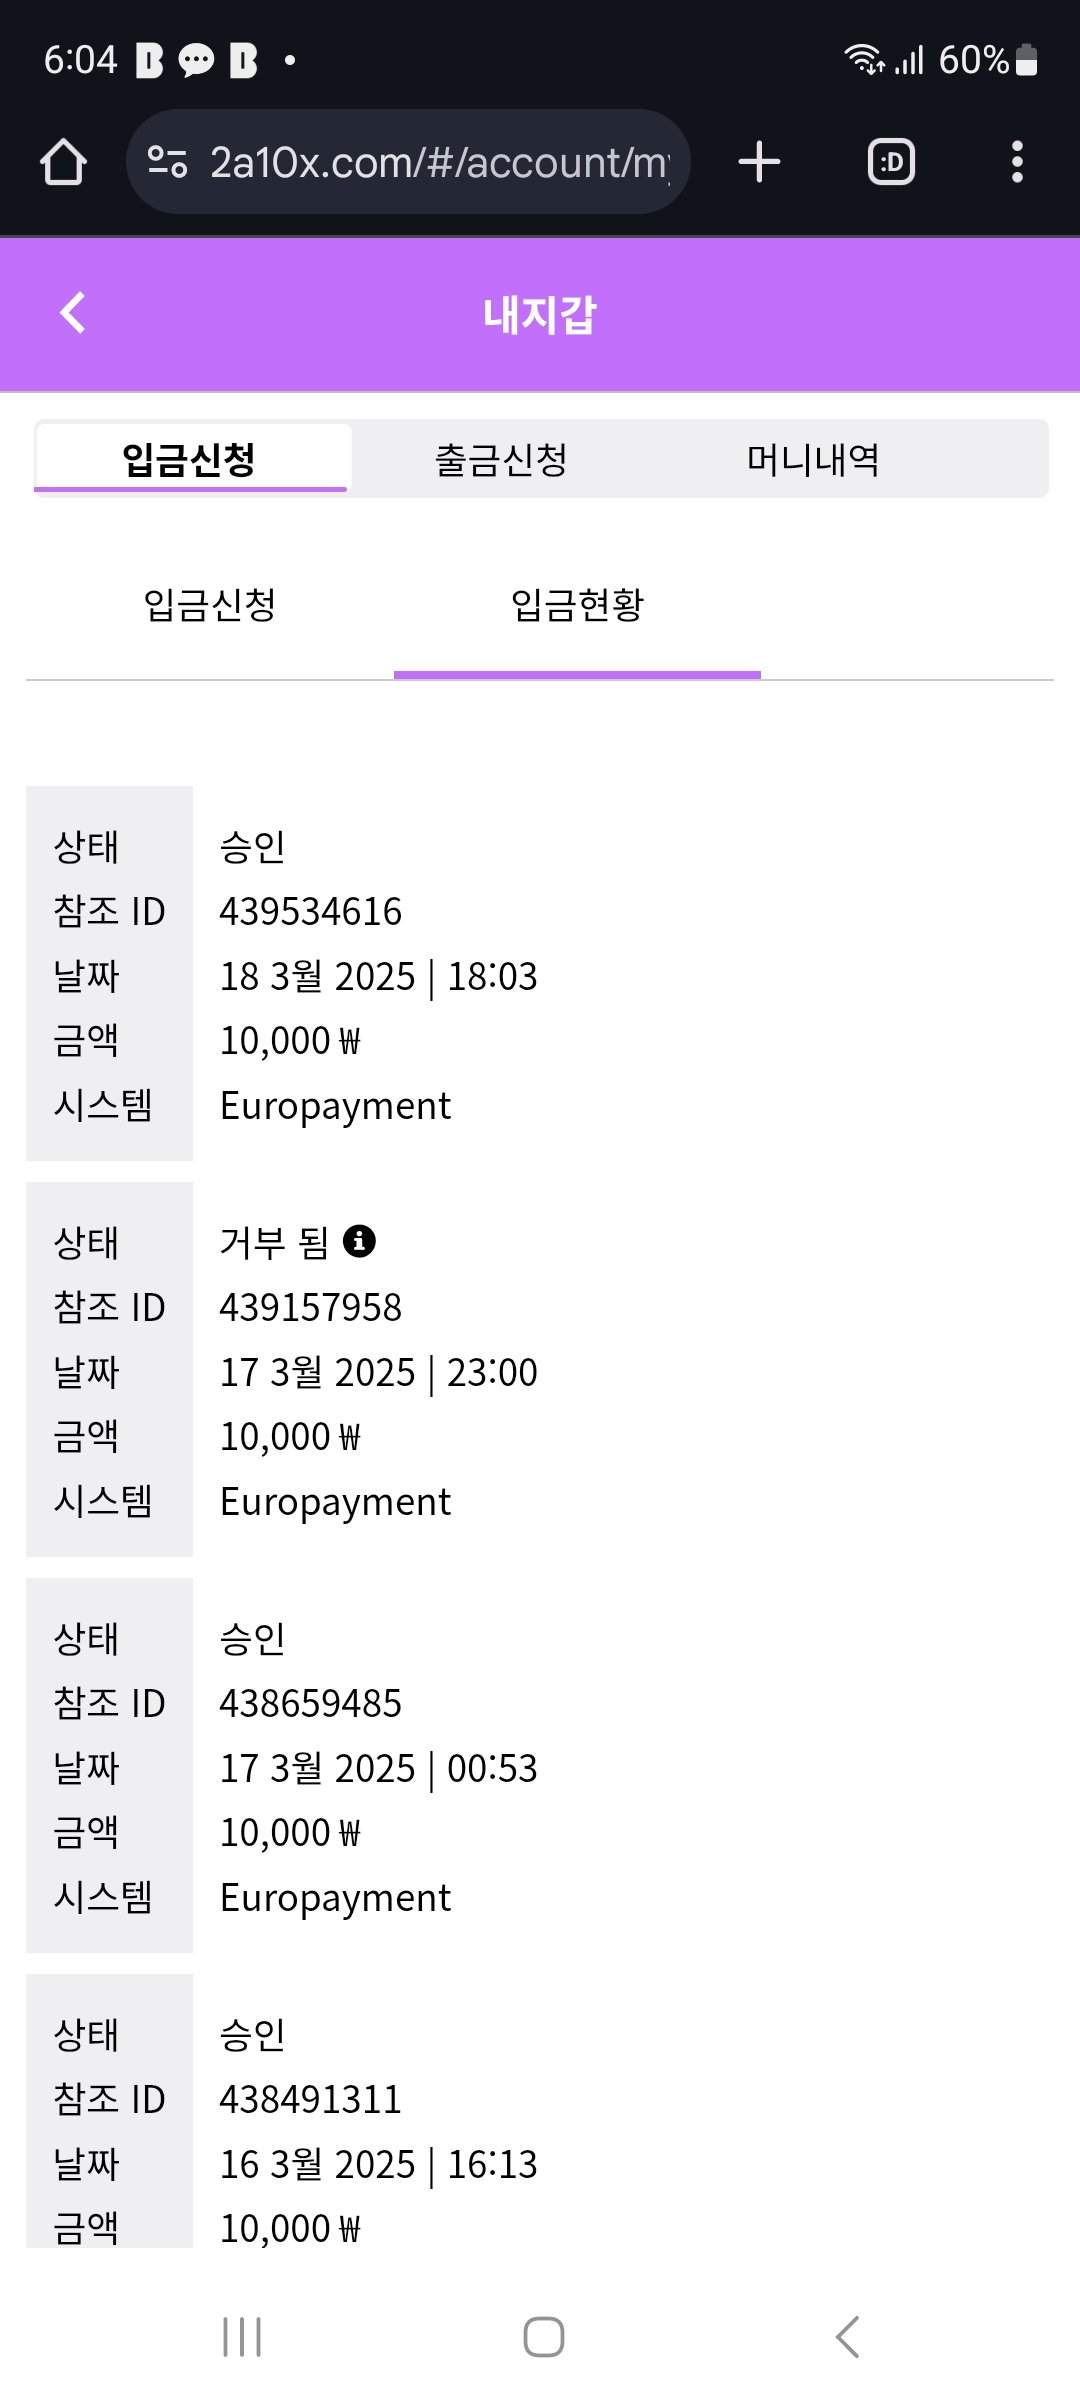This screenshot has width=1080, height=2400.
Task: Select the 입금현황 sub-tab
Action: (577, 605)
